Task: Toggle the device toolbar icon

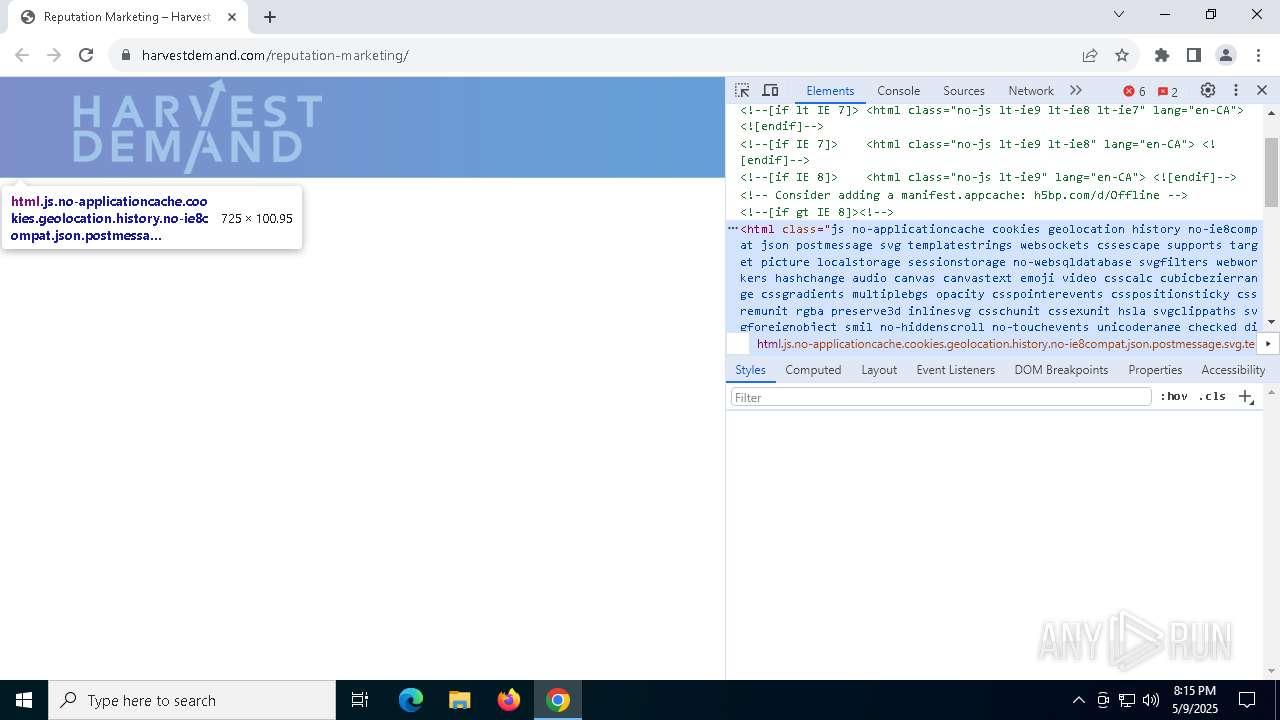Action: (x=770, y=90)
